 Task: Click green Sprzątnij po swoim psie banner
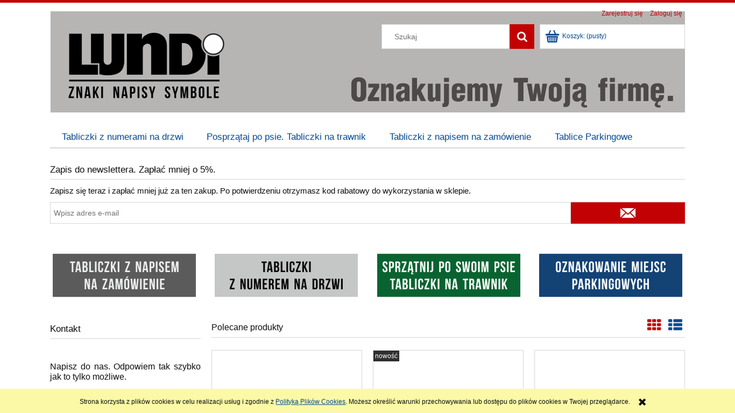(449, 275)
